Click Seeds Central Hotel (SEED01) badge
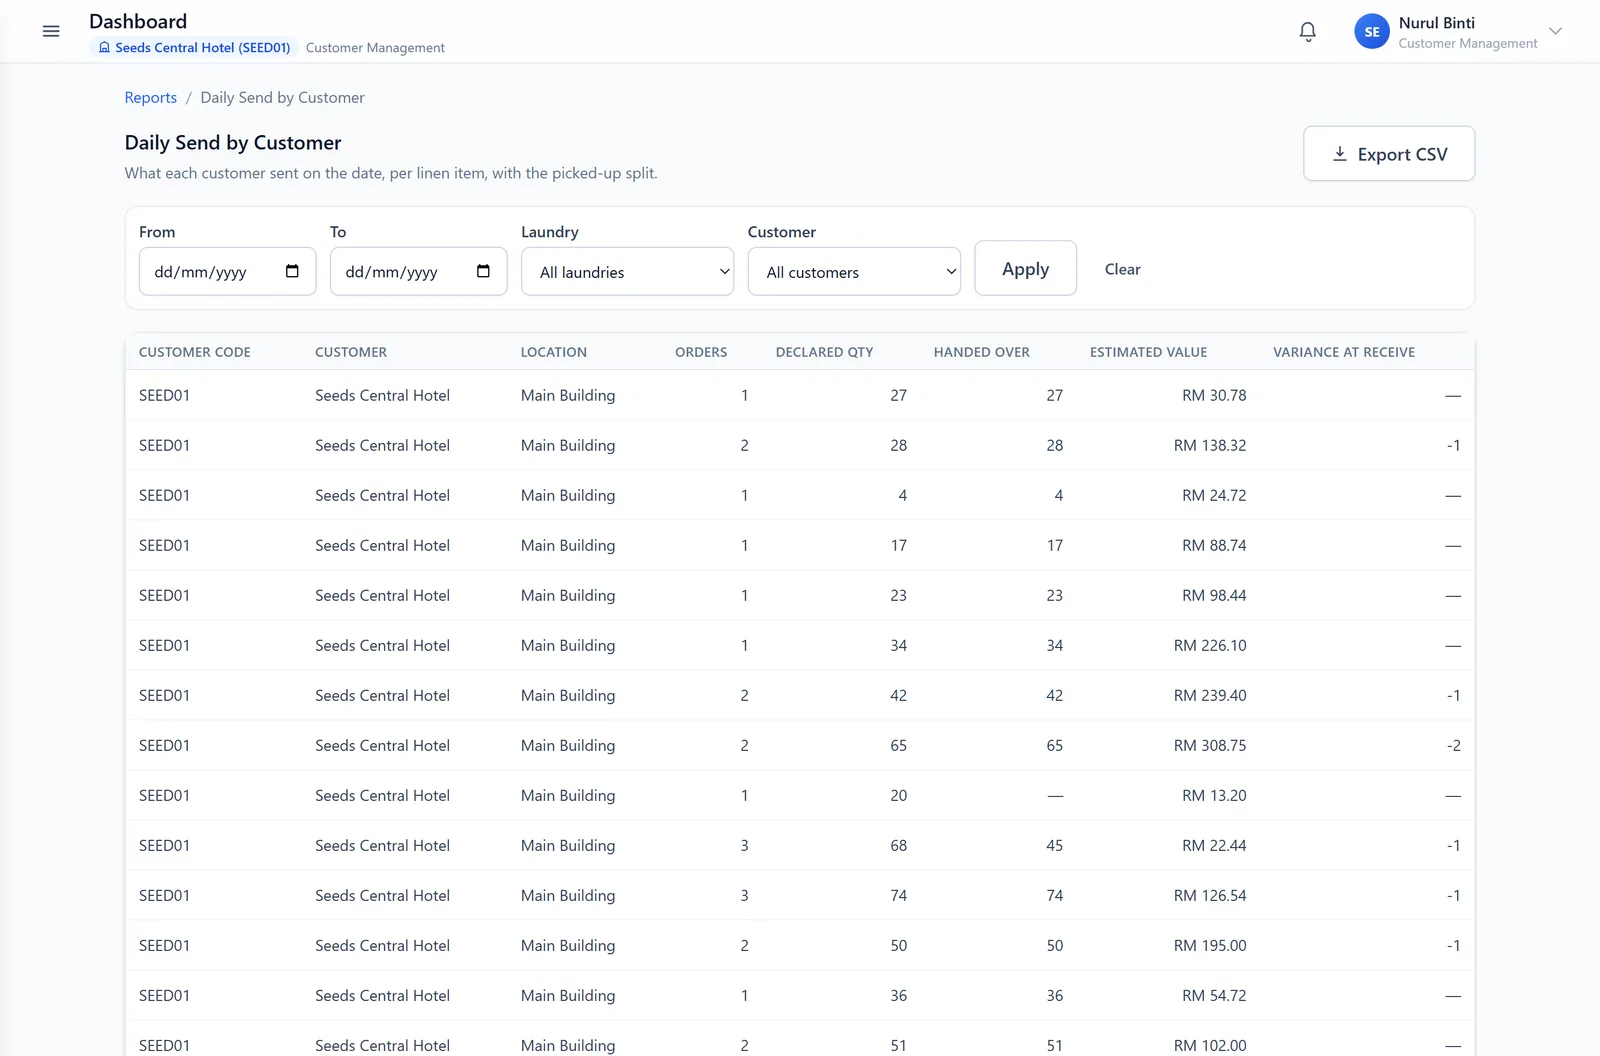Screen dimensions: 1600x1056 pos(194,47)
